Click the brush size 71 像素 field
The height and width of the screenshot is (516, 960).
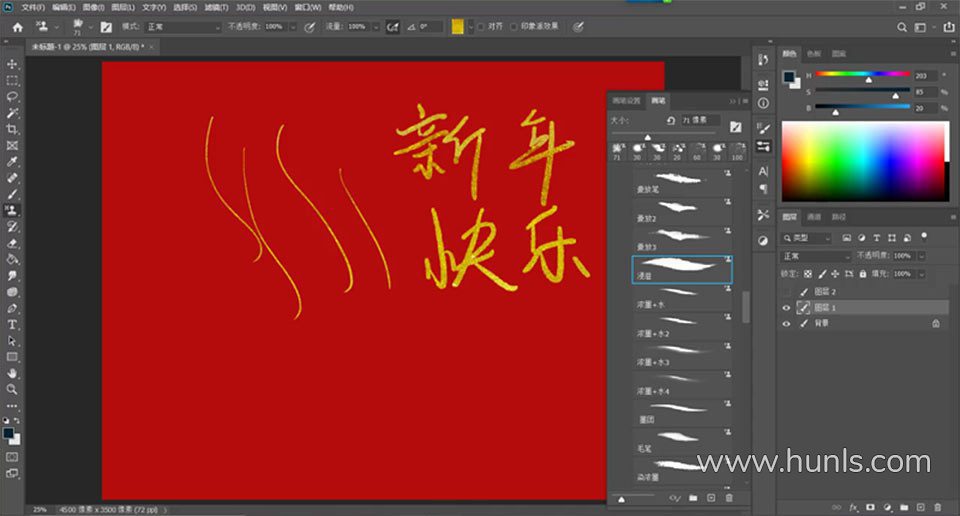click(700, 120)
